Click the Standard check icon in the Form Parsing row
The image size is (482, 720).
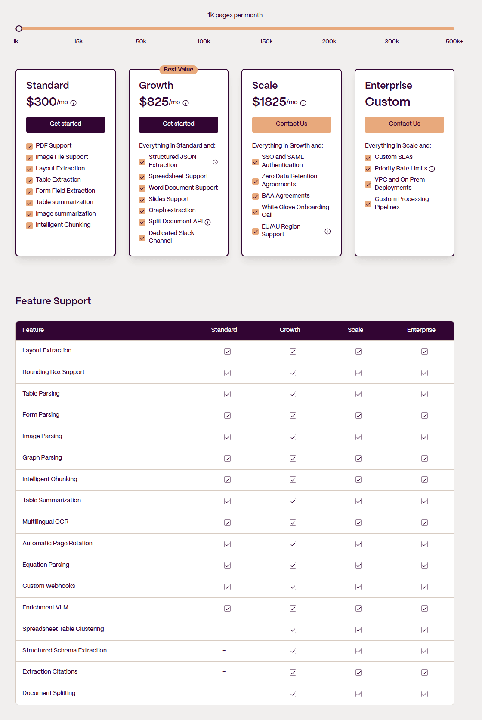point(227,416)
